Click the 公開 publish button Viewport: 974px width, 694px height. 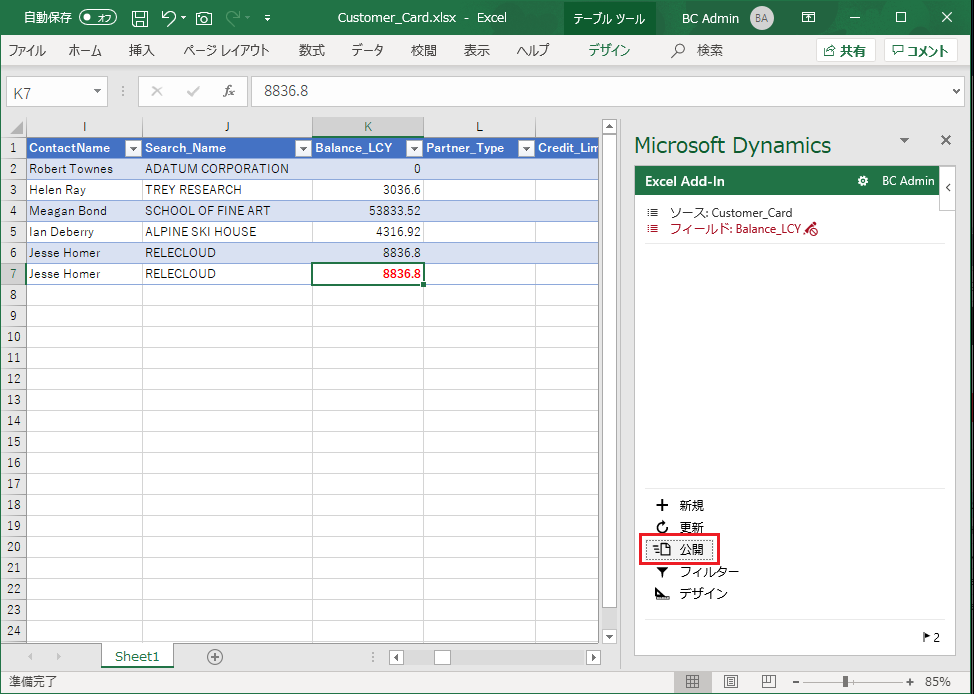[679, 549]
